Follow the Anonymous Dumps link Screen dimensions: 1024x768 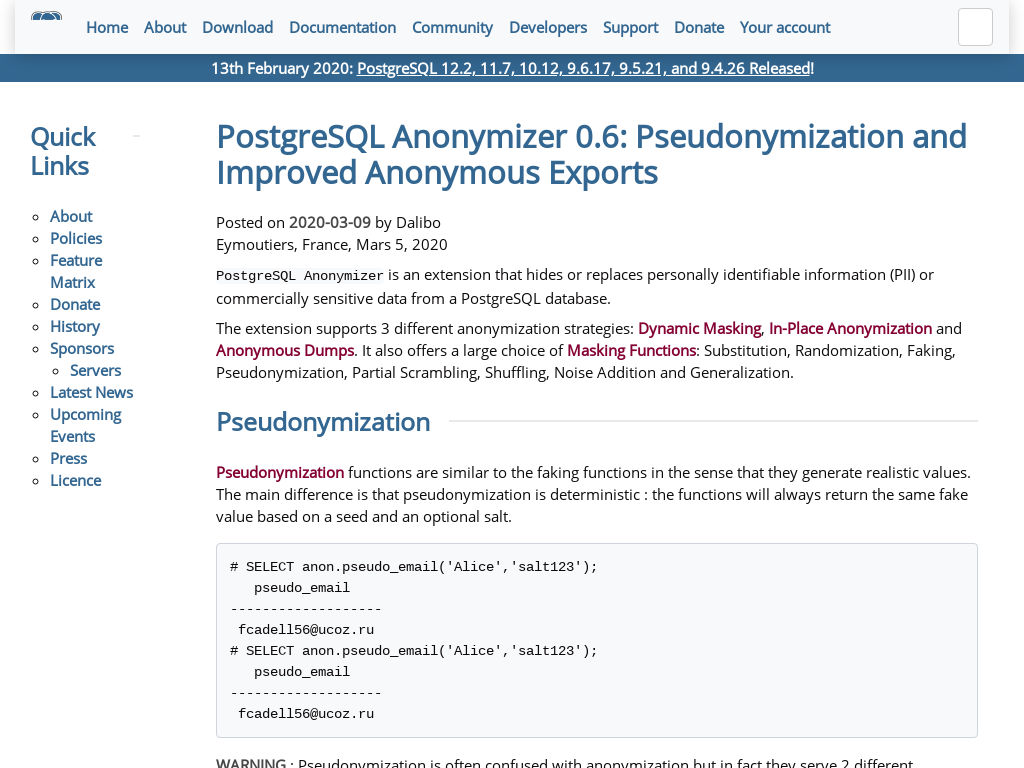(x=285, y=351)
